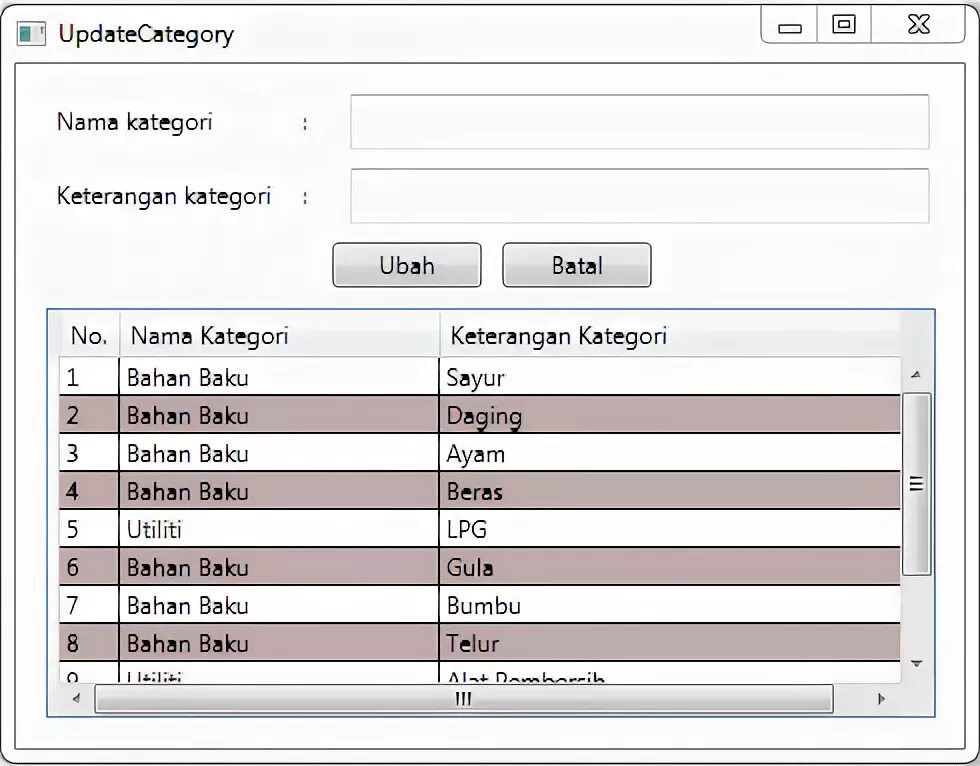
Task: Select the Telur cell in row 8
Action: [670, 643]
